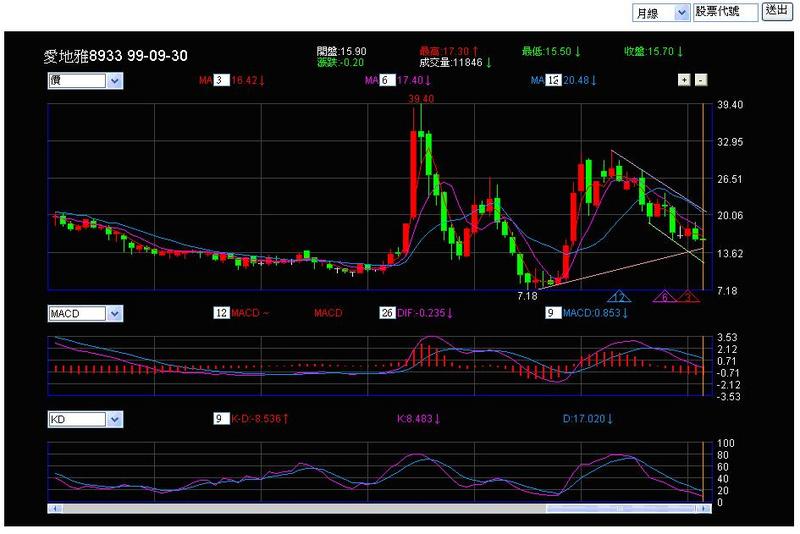
Task: Click the red 3 triangle marker
Action: pos(688,297)
